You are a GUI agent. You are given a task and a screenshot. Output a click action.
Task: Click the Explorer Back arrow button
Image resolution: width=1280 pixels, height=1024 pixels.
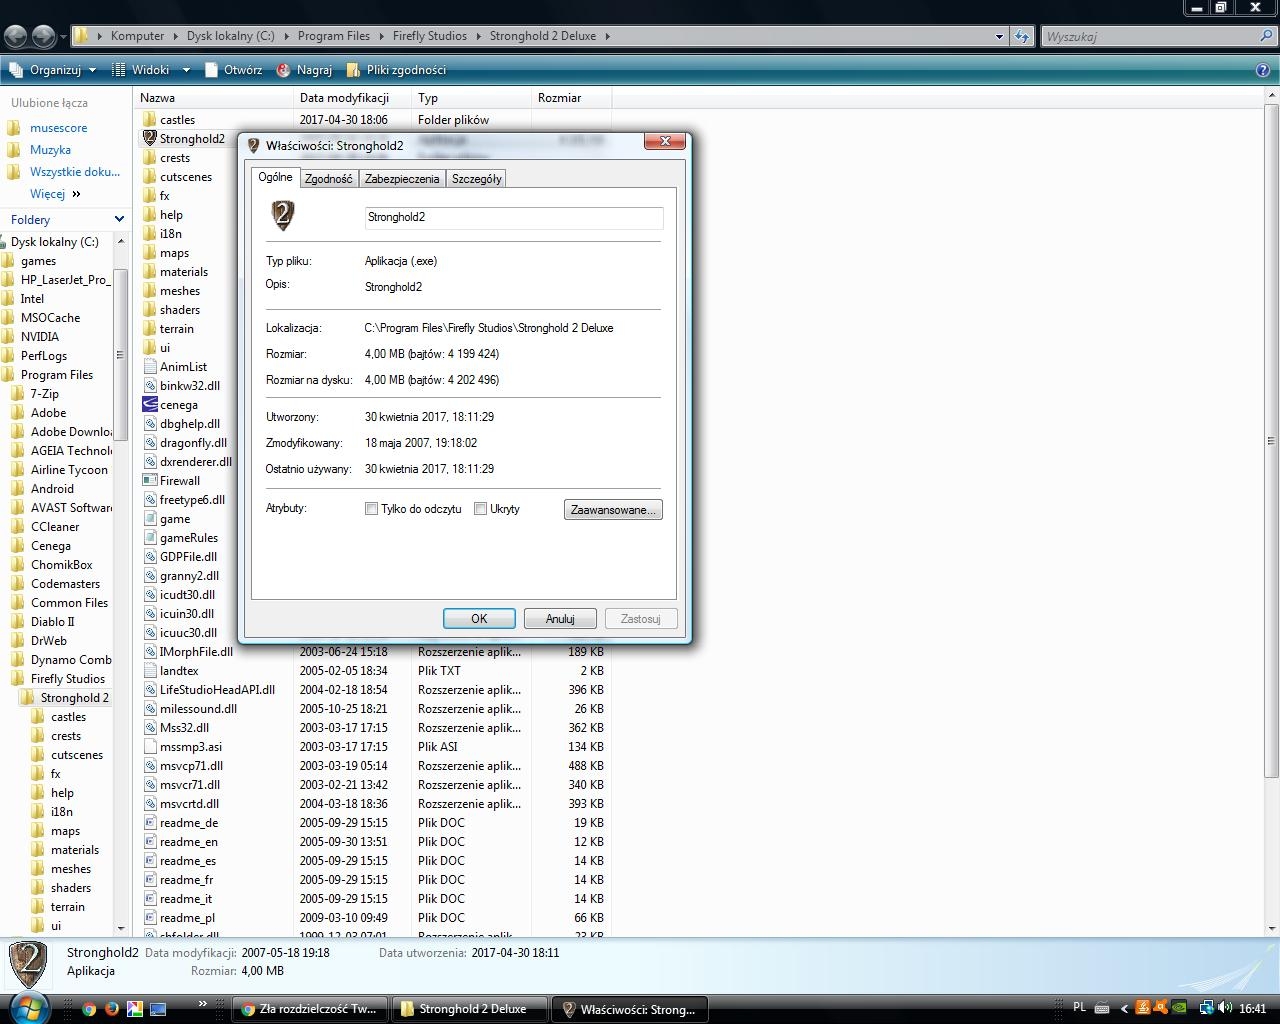click(15, 36)
